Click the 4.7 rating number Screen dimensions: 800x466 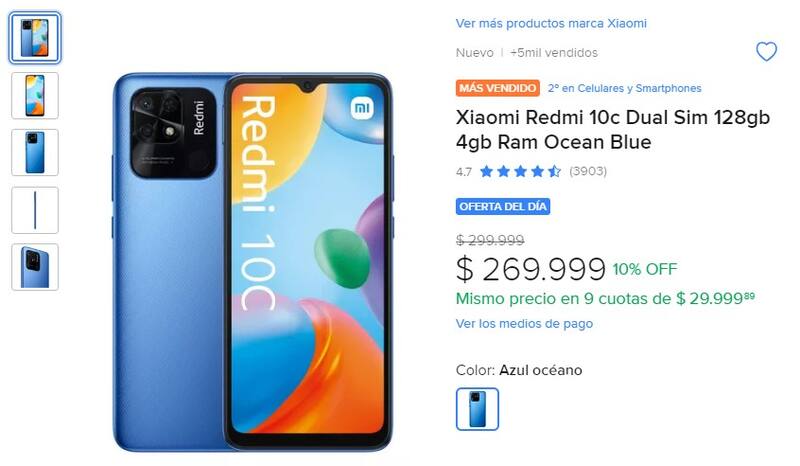tap(464, 171)
